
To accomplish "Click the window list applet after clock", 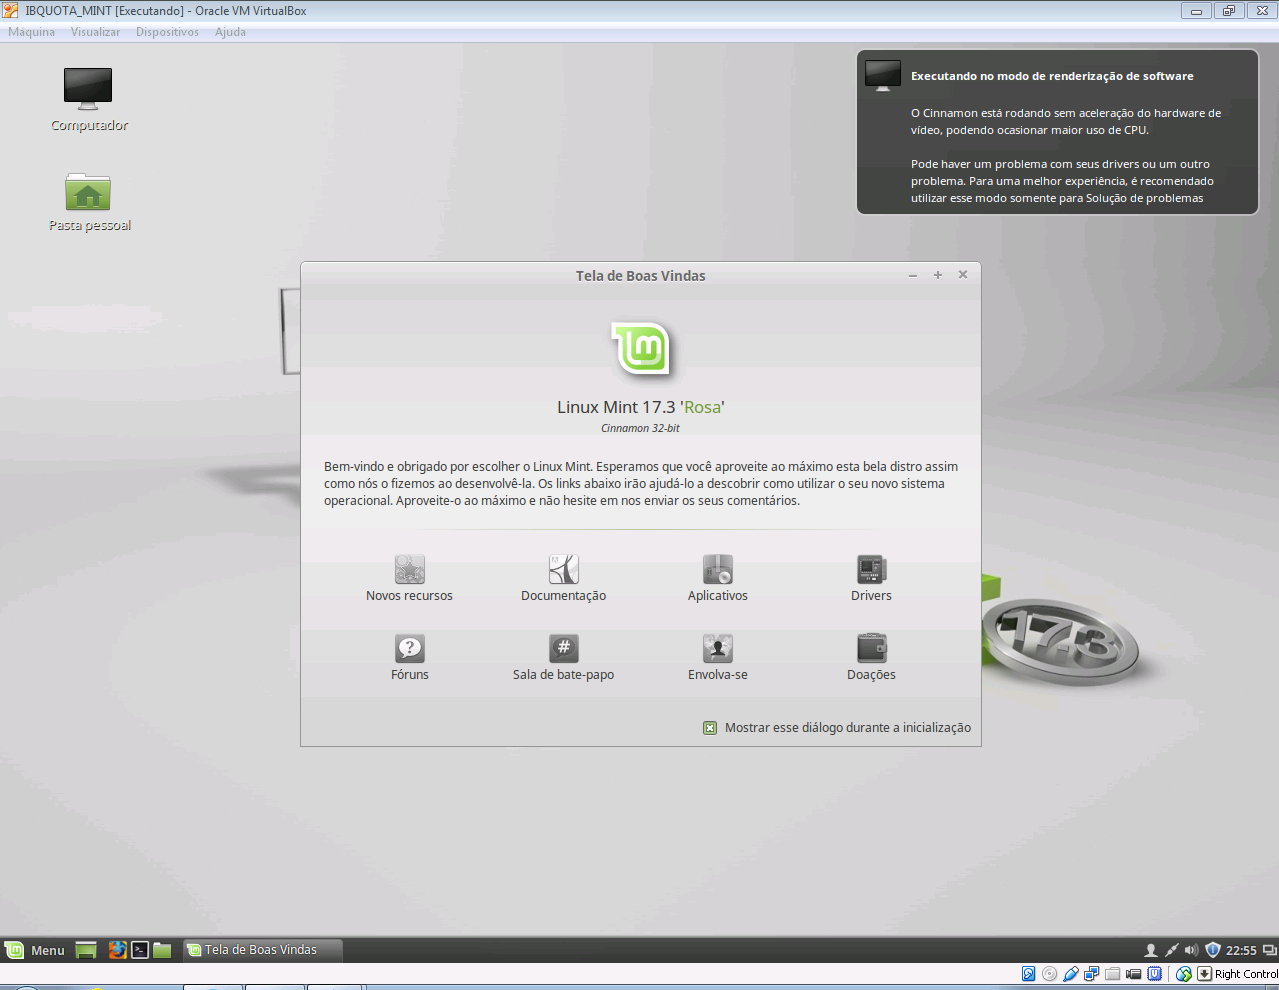I will 1270,950.
